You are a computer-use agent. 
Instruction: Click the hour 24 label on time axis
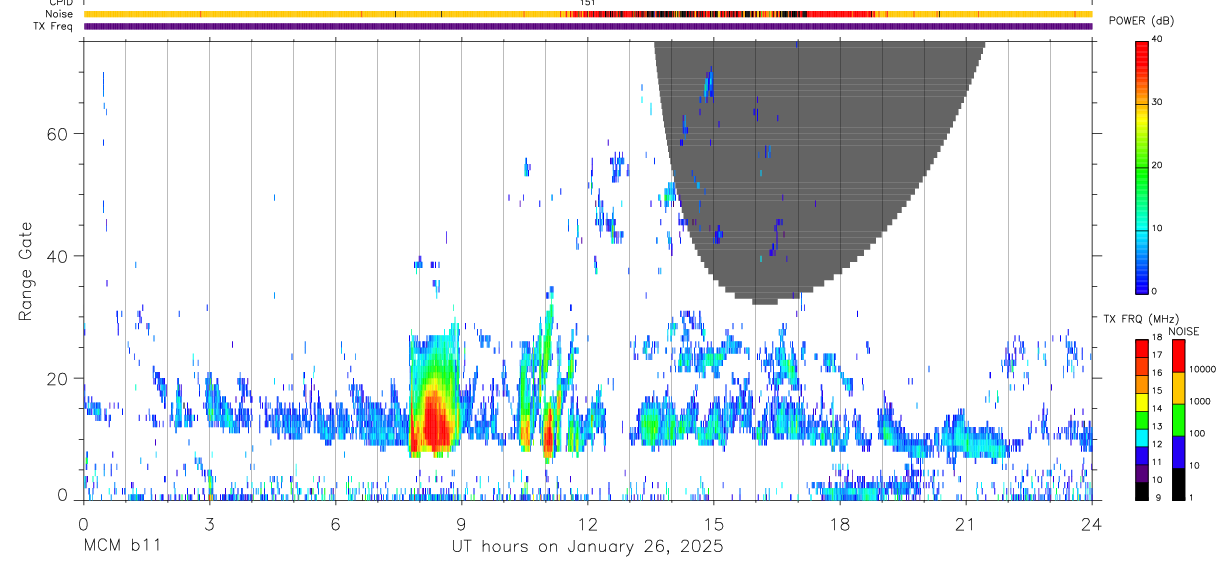click(x=1091, y=523)
